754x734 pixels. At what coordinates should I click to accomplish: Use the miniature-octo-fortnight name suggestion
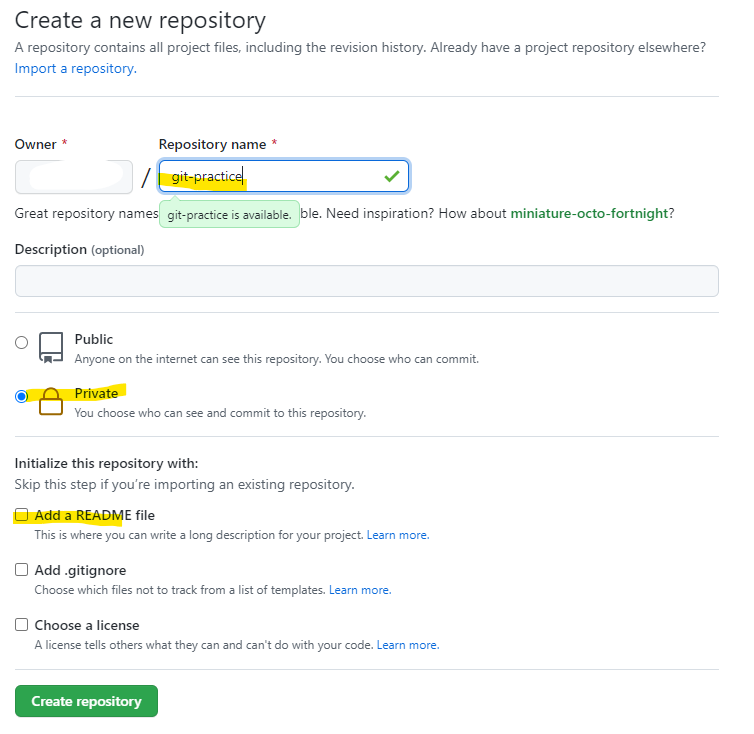point(589,214)
